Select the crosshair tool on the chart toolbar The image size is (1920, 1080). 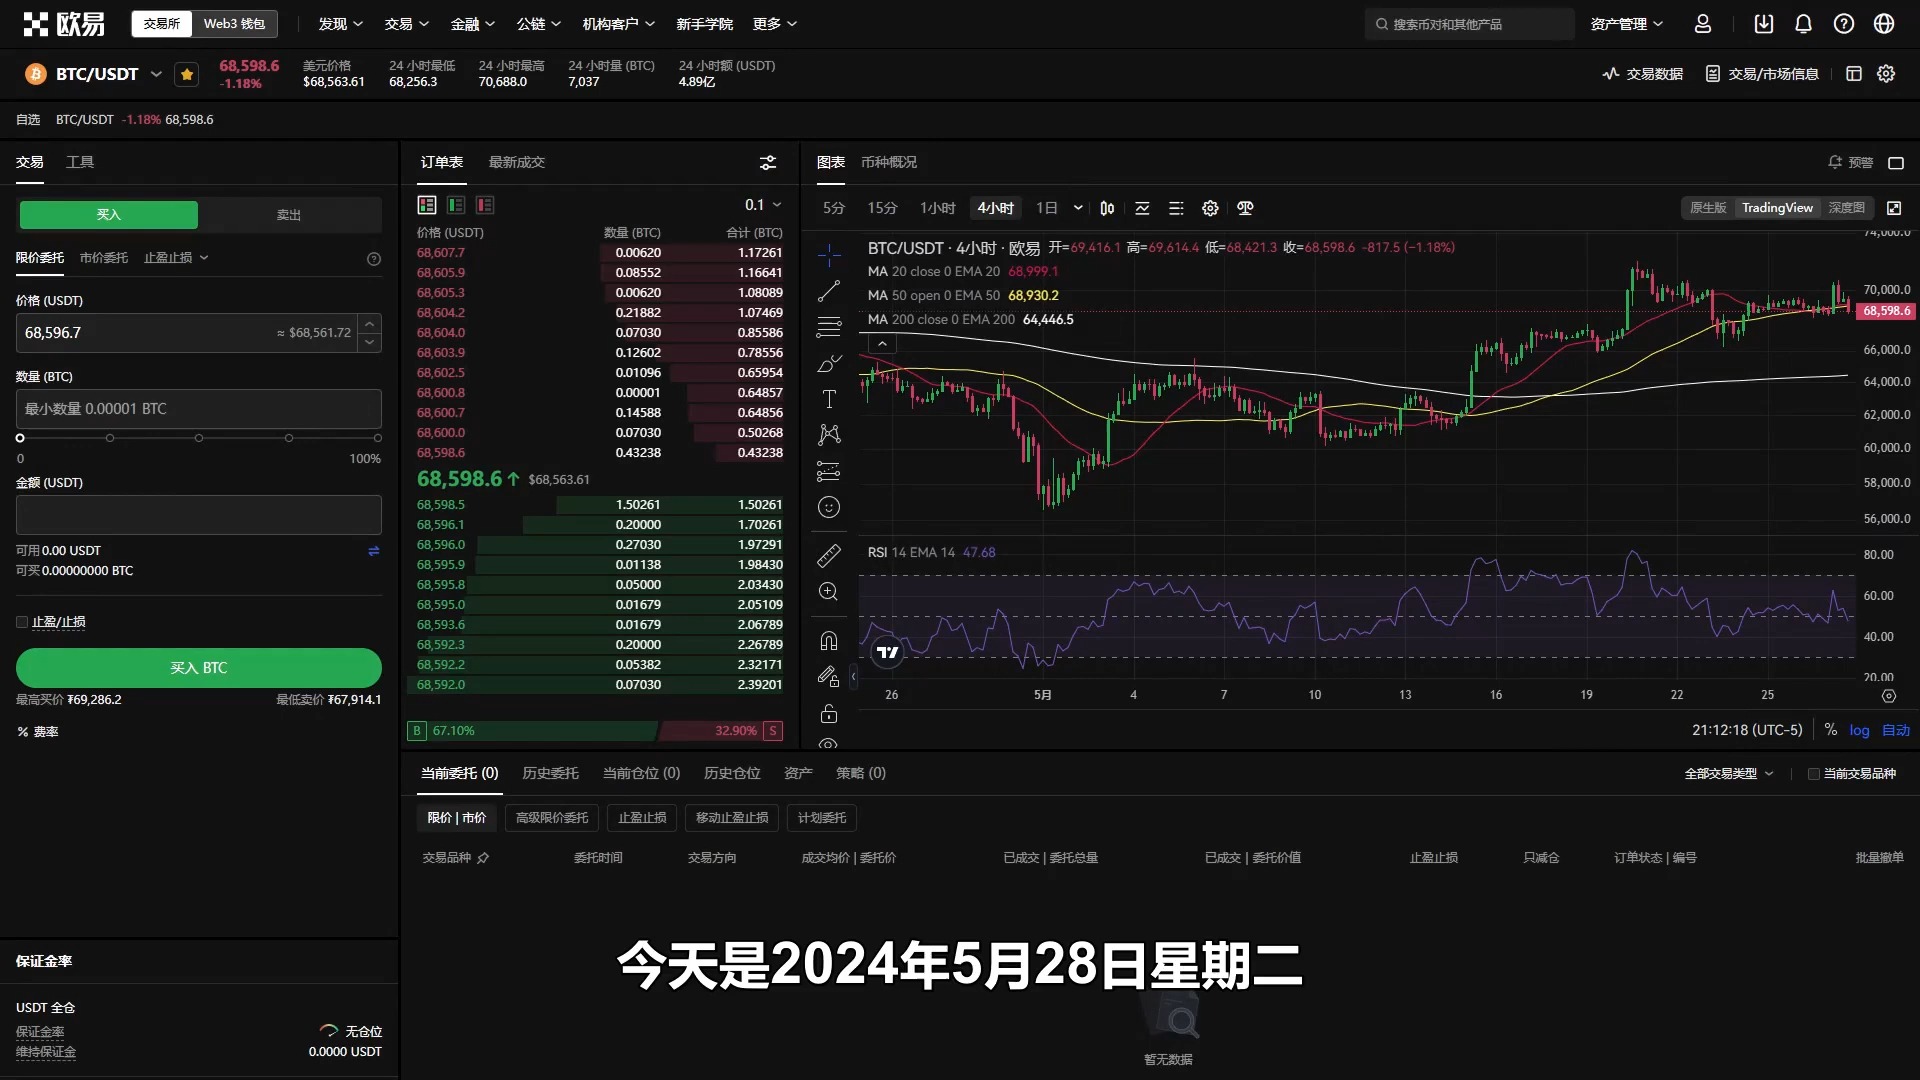point(830,255)
